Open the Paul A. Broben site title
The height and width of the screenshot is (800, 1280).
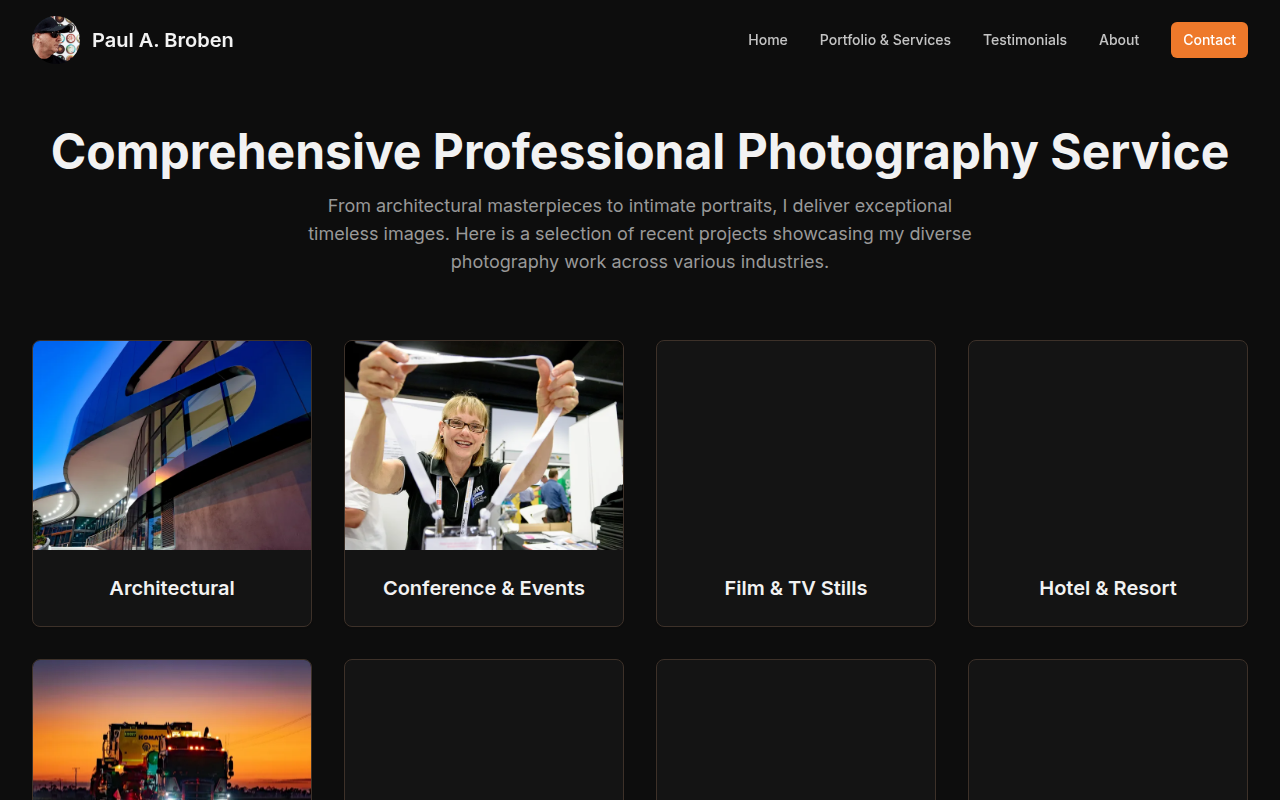[x=163, y=40]
